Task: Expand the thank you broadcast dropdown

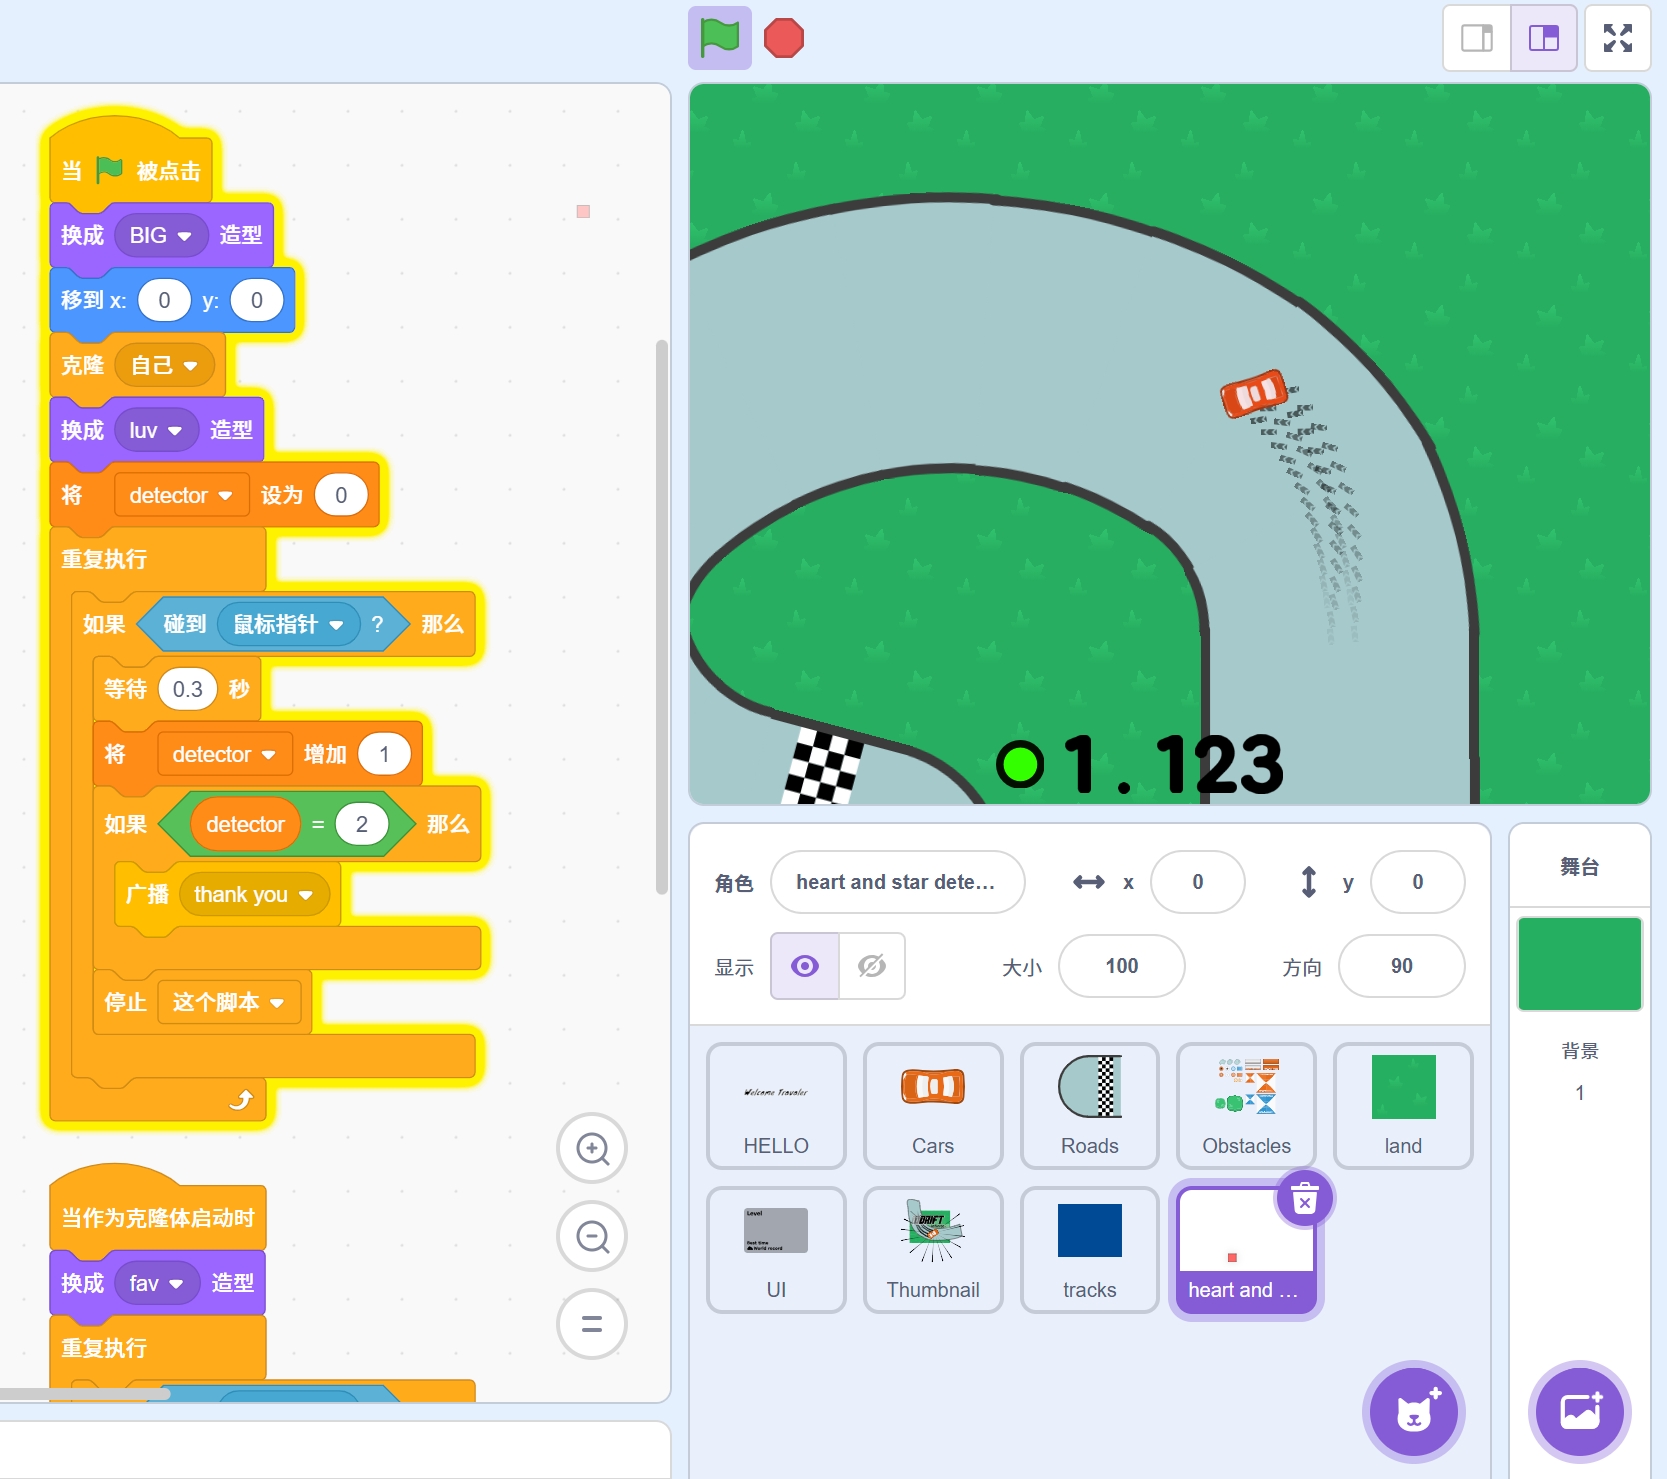Action: click(x=306, y=895)
